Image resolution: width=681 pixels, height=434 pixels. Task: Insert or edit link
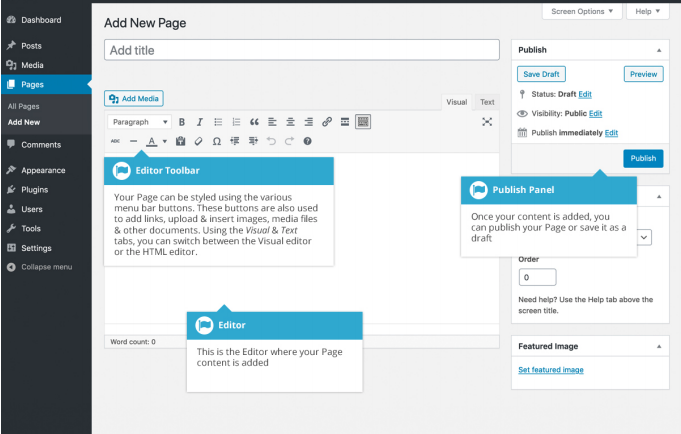pos(327,122)
